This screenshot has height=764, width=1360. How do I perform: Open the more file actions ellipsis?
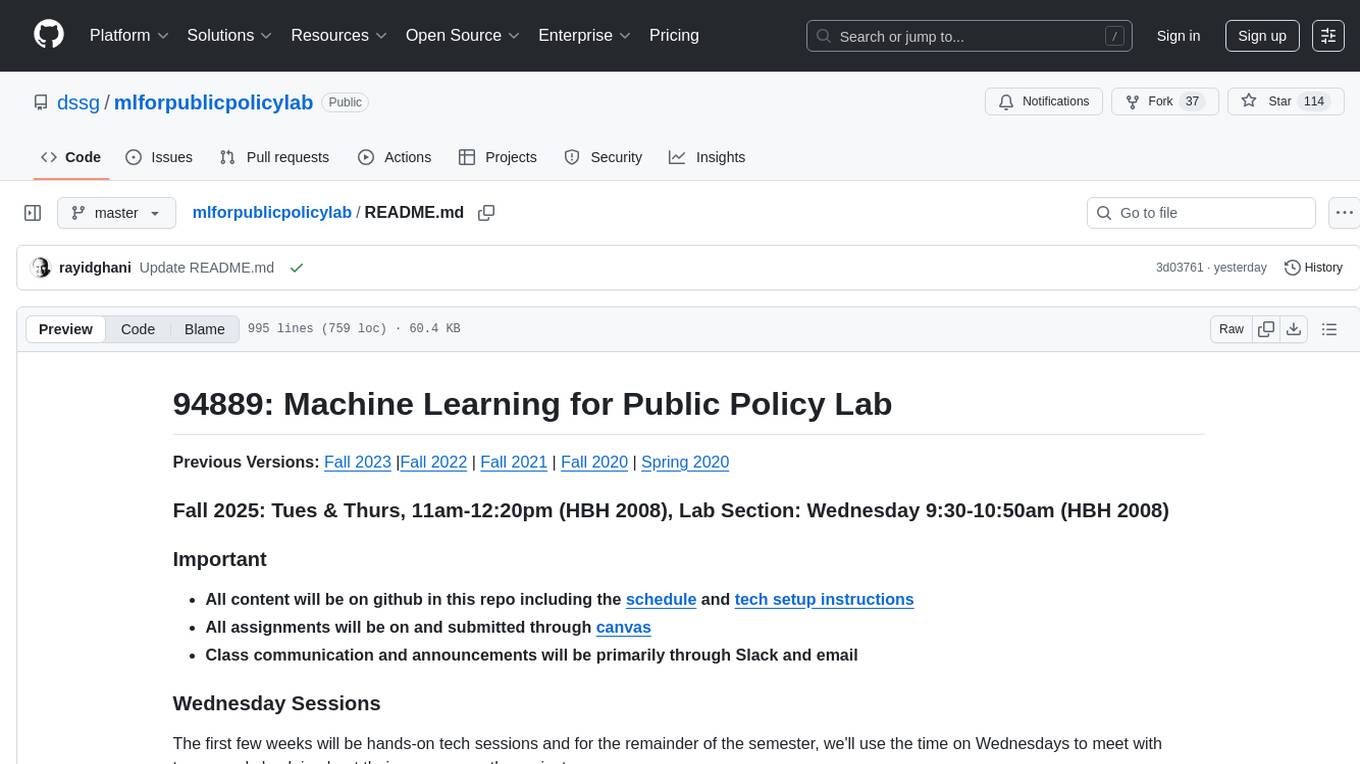1344,213
